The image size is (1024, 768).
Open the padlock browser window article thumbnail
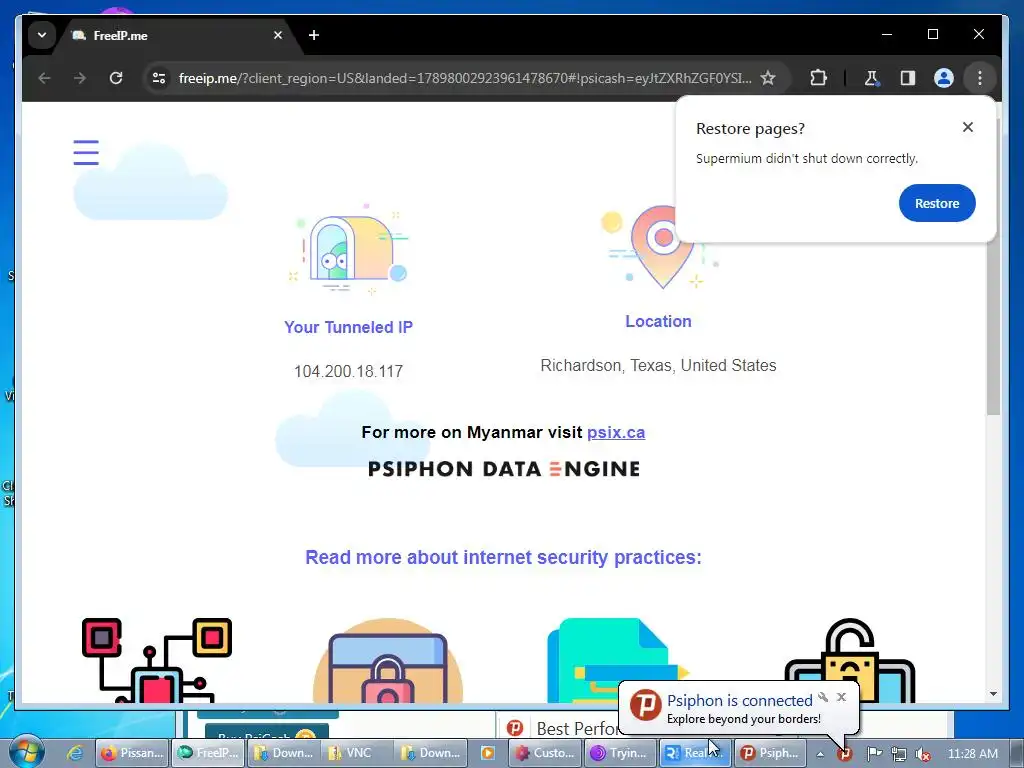coord(388,660)
